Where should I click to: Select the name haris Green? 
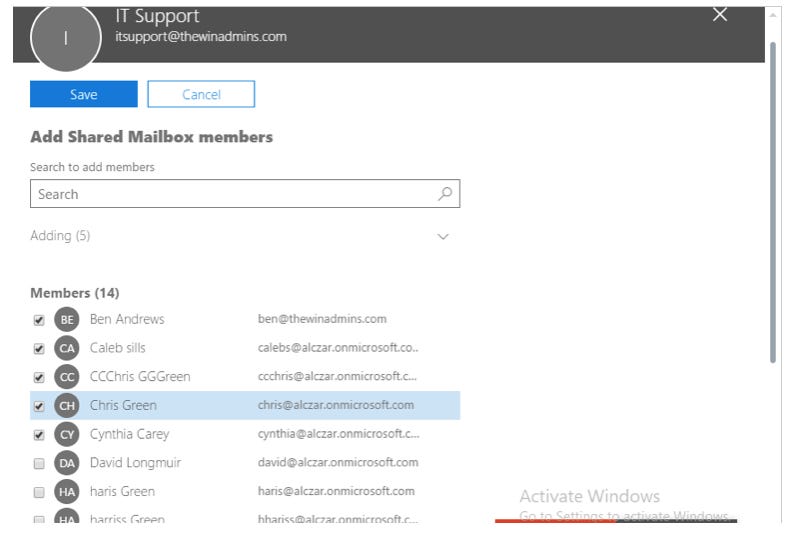(122, 491)
